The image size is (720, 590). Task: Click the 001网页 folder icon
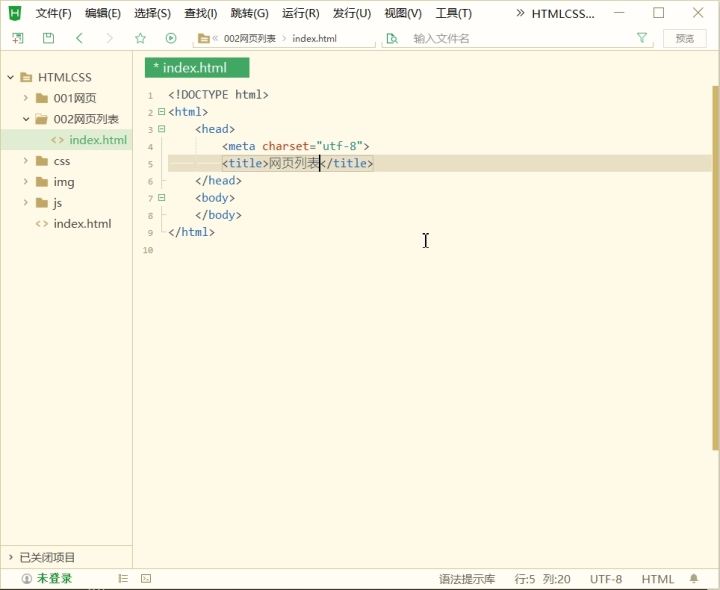coord(42,98)
